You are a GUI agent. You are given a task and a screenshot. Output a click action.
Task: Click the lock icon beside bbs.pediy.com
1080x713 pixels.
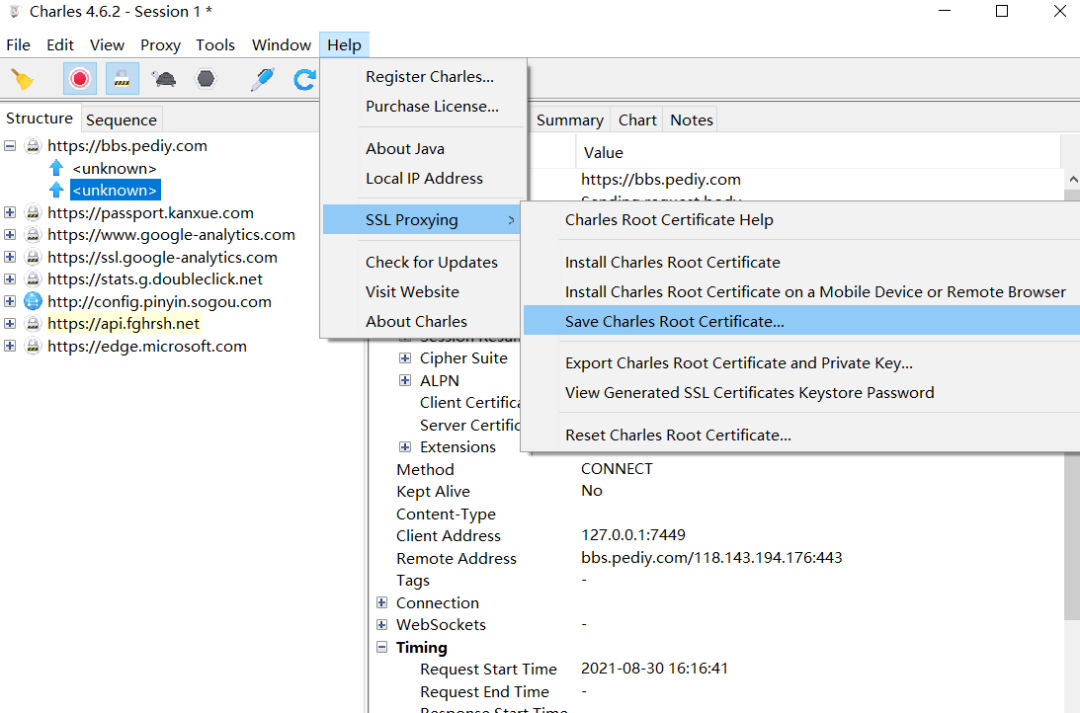pyautogui.click(x=33, y=145)
